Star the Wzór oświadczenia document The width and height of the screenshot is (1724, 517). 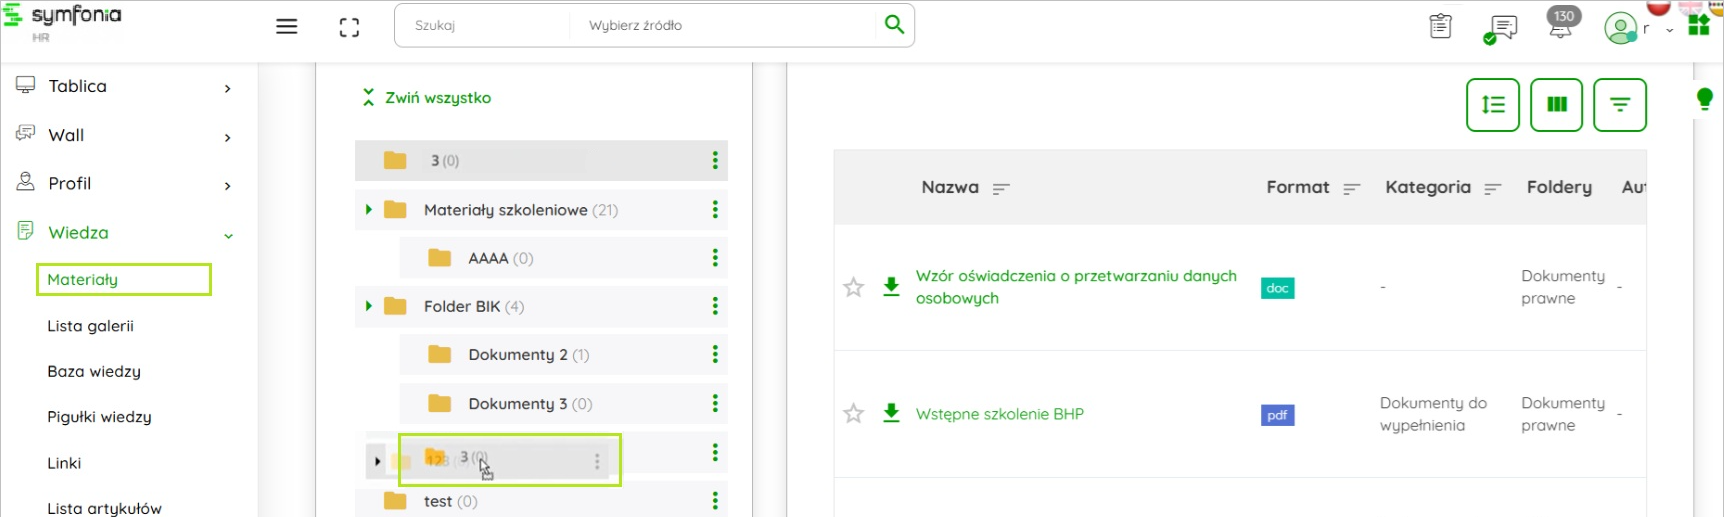coord(853,288)
